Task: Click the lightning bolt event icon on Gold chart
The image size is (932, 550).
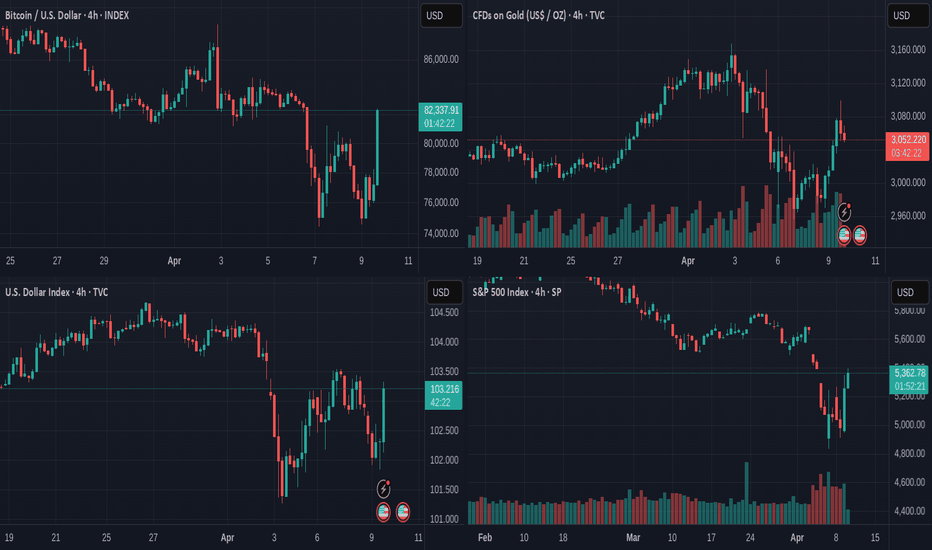Action: pyautogui.click(x=844, y=212)
